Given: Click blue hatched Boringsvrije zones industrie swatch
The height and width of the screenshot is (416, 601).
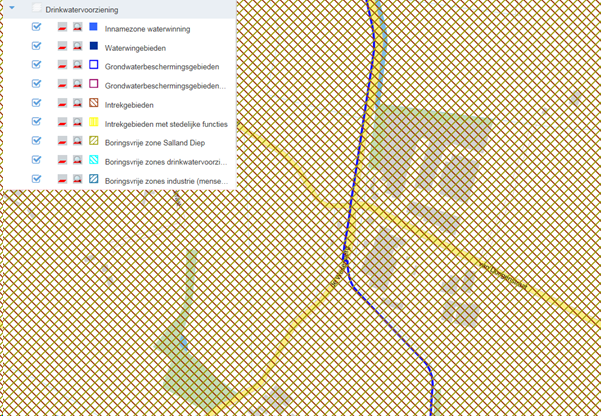Looking at the screenshot, I should coord(94,179).
